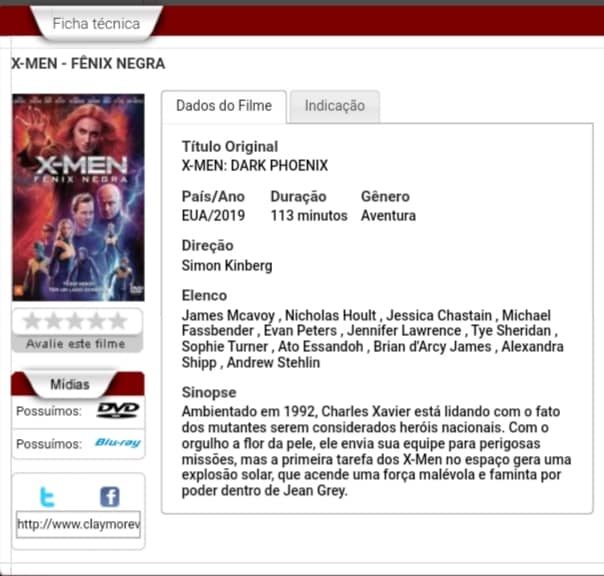Click the Direção heading
The height and width of the screenshot is (576, 604).
[207, 246]
